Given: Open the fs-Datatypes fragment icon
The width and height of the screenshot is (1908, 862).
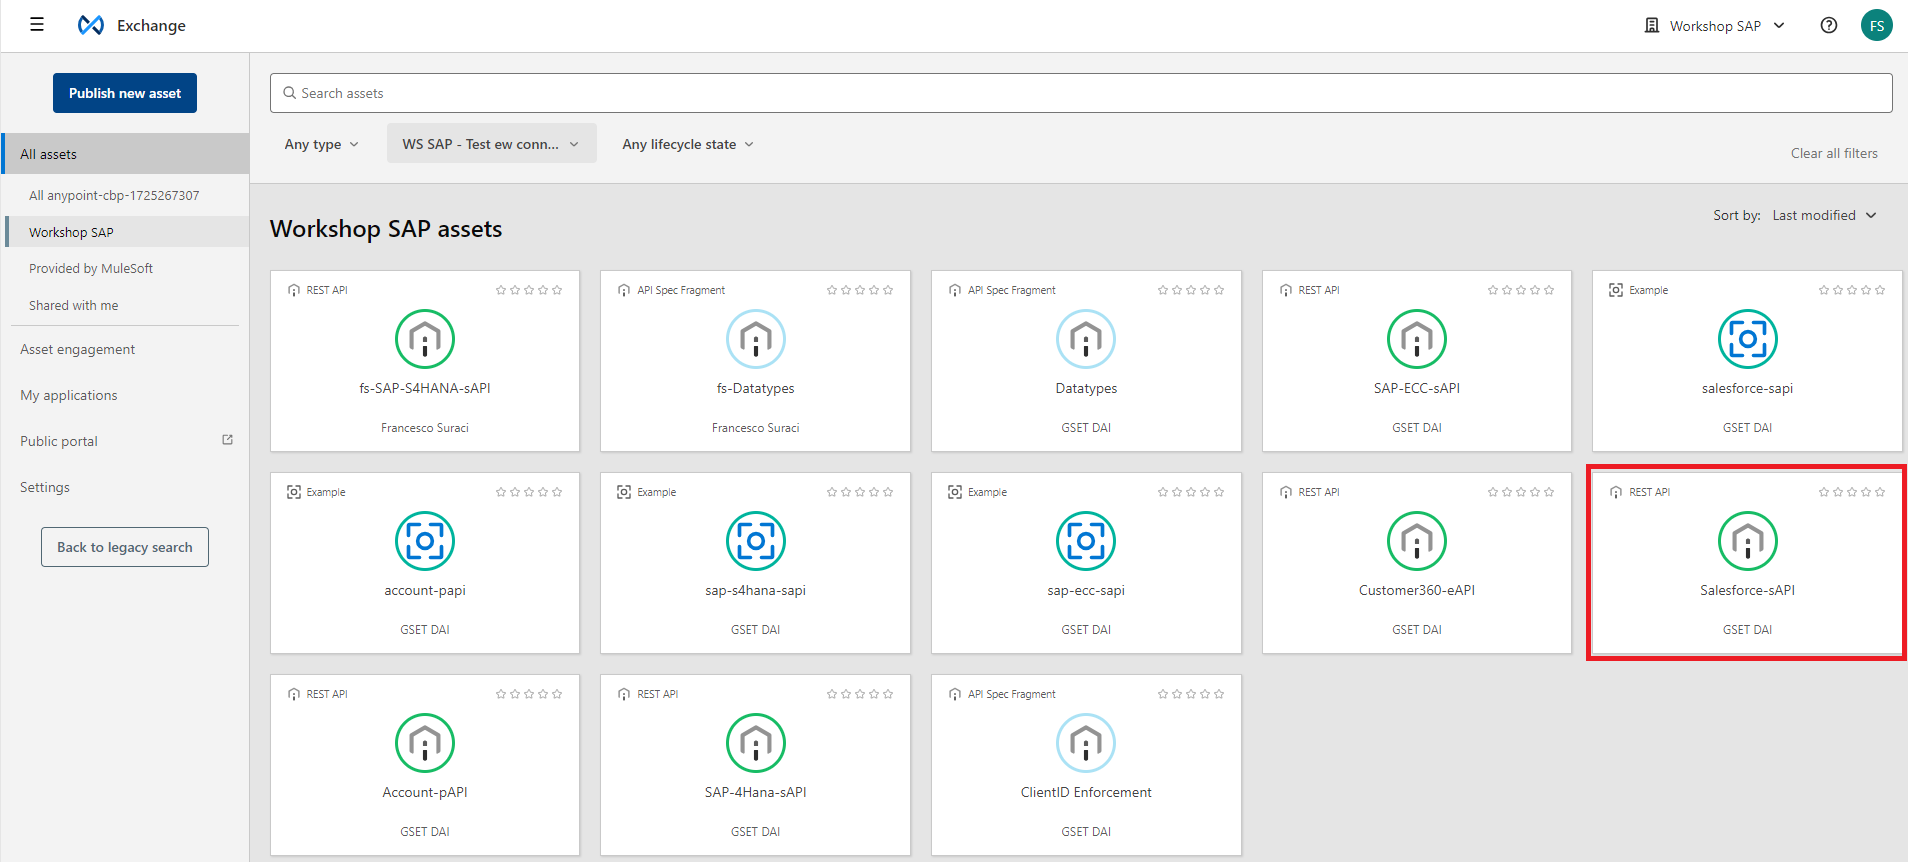Looking at the screenshot, I should coord(755,339).
